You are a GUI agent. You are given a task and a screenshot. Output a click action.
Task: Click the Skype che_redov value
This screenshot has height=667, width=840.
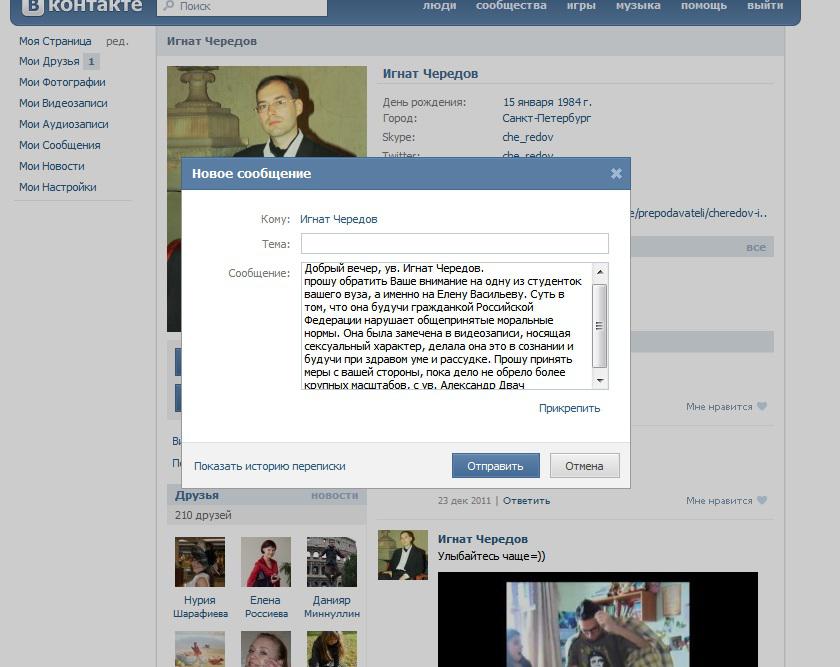pyautogui.click(x=528, y=137)
